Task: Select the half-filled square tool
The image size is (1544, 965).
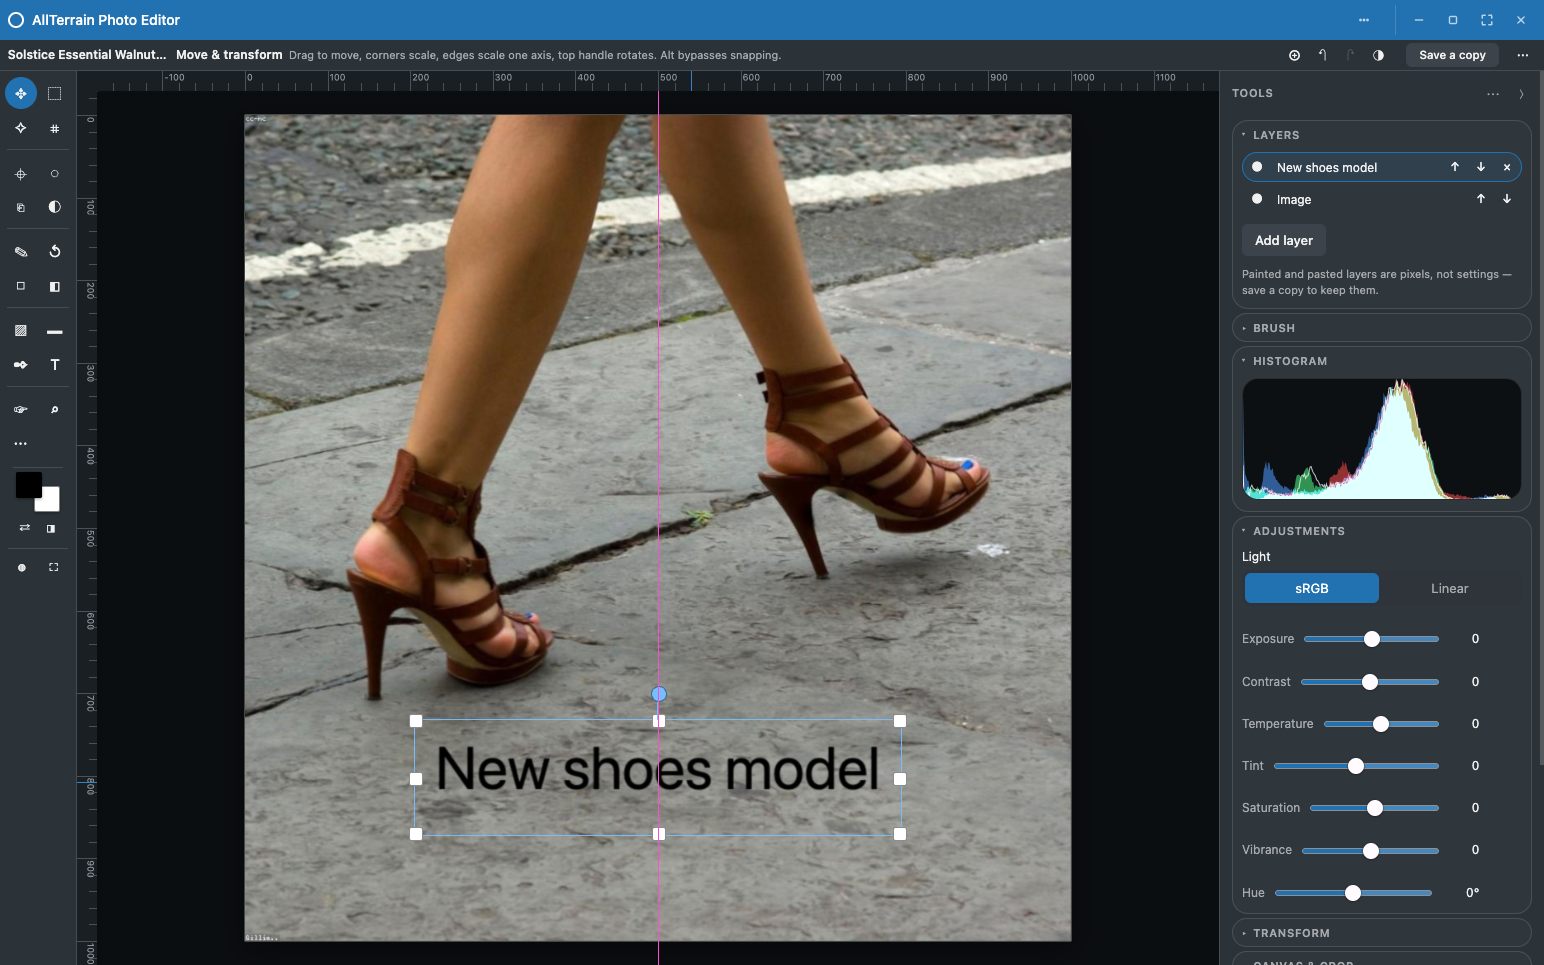Action: tap(55, 286)
